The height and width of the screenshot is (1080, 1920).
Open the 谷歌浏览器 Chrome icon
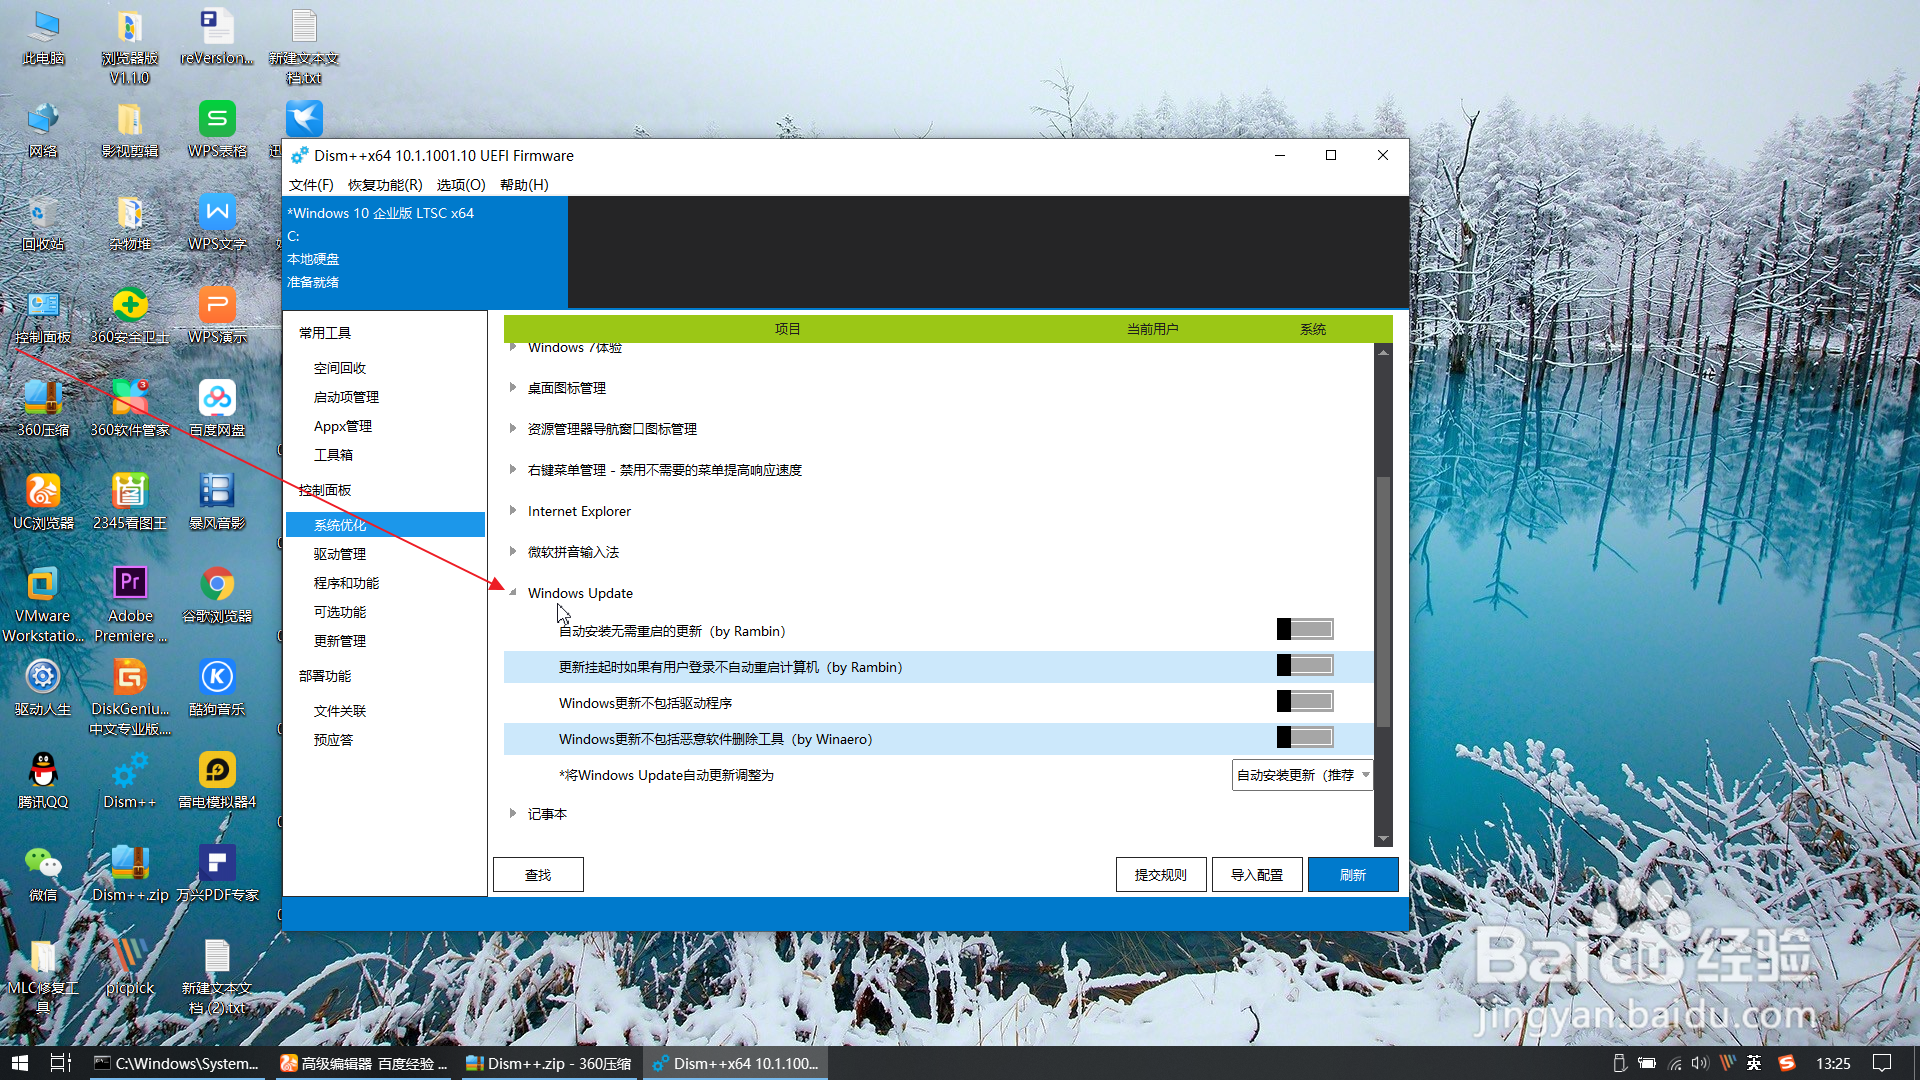[x=217, y=584]
